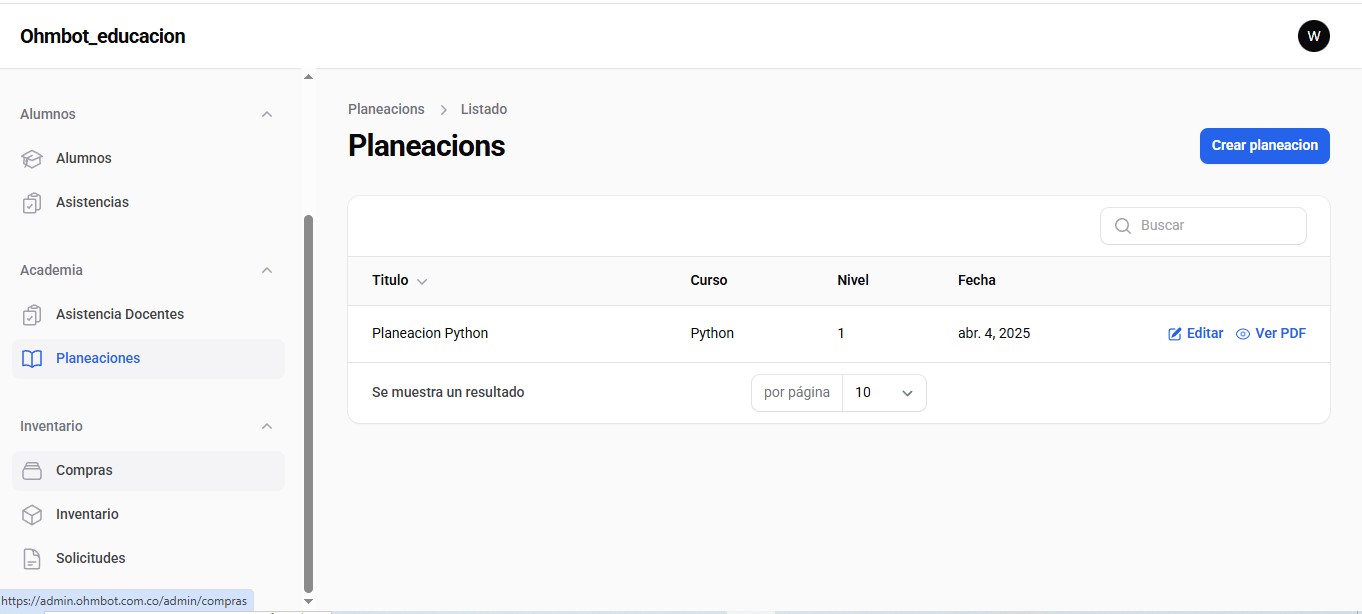1362x614 pixels.
Task: Click the Nivel column header
Action: 853,280
